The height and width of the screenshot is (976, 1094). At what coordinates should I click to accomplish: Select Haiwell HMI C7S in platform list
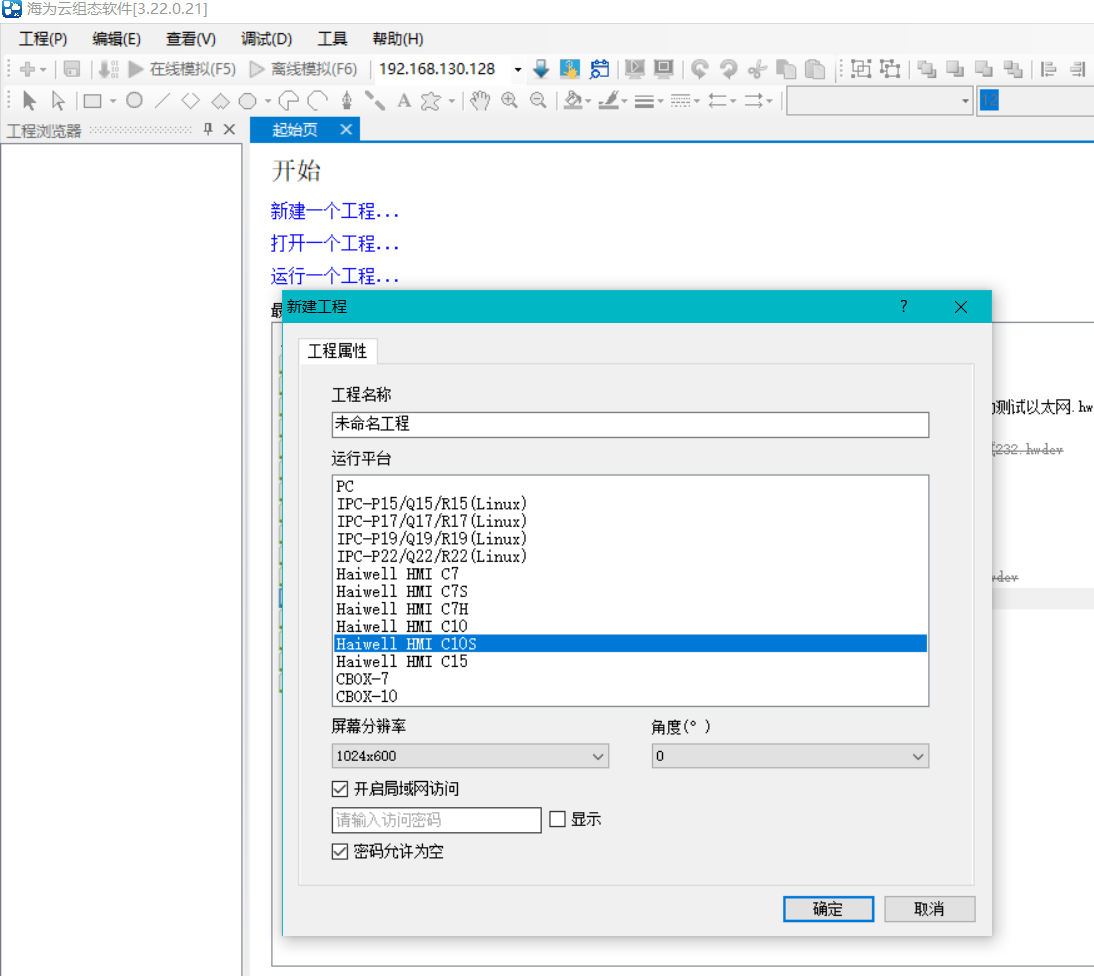(x=630, y=592)
